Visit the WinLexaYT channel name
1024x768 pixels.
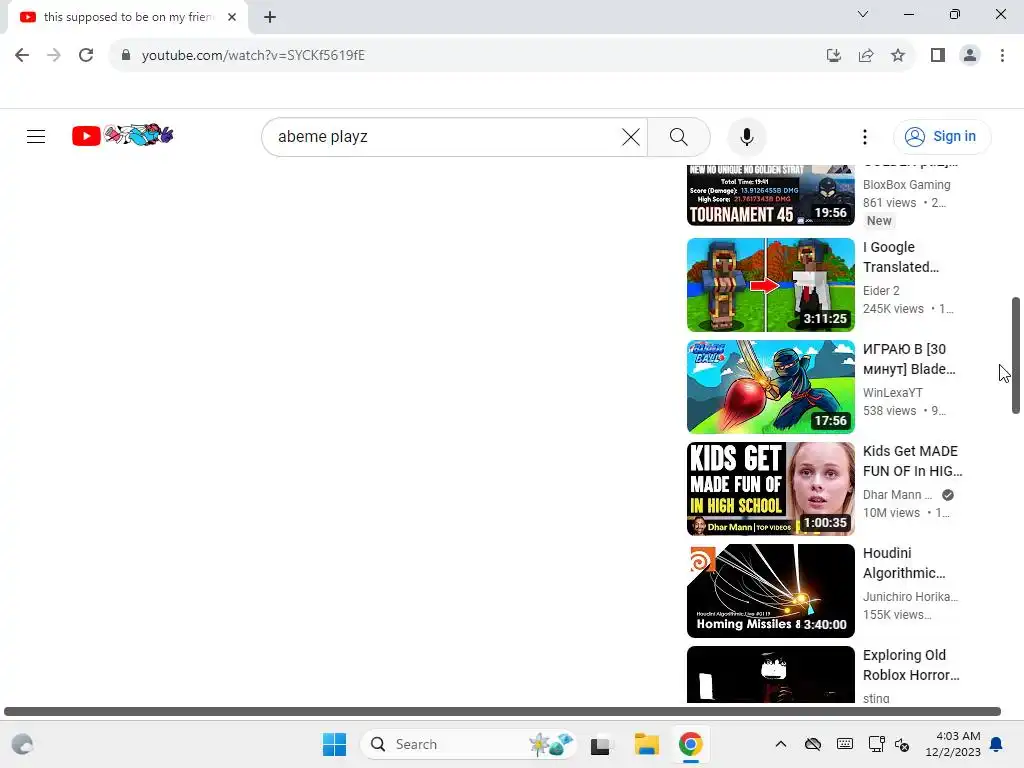893,392
